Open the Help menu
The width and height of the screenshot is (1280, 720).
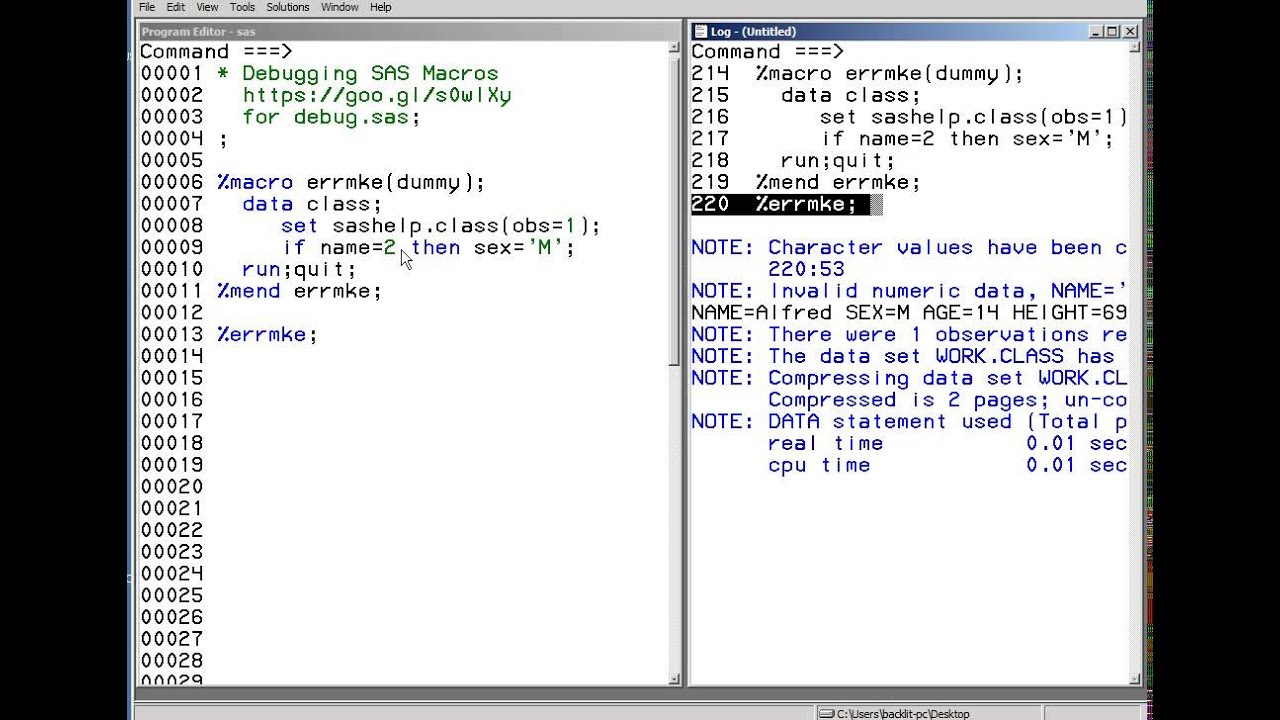point(380,7)
